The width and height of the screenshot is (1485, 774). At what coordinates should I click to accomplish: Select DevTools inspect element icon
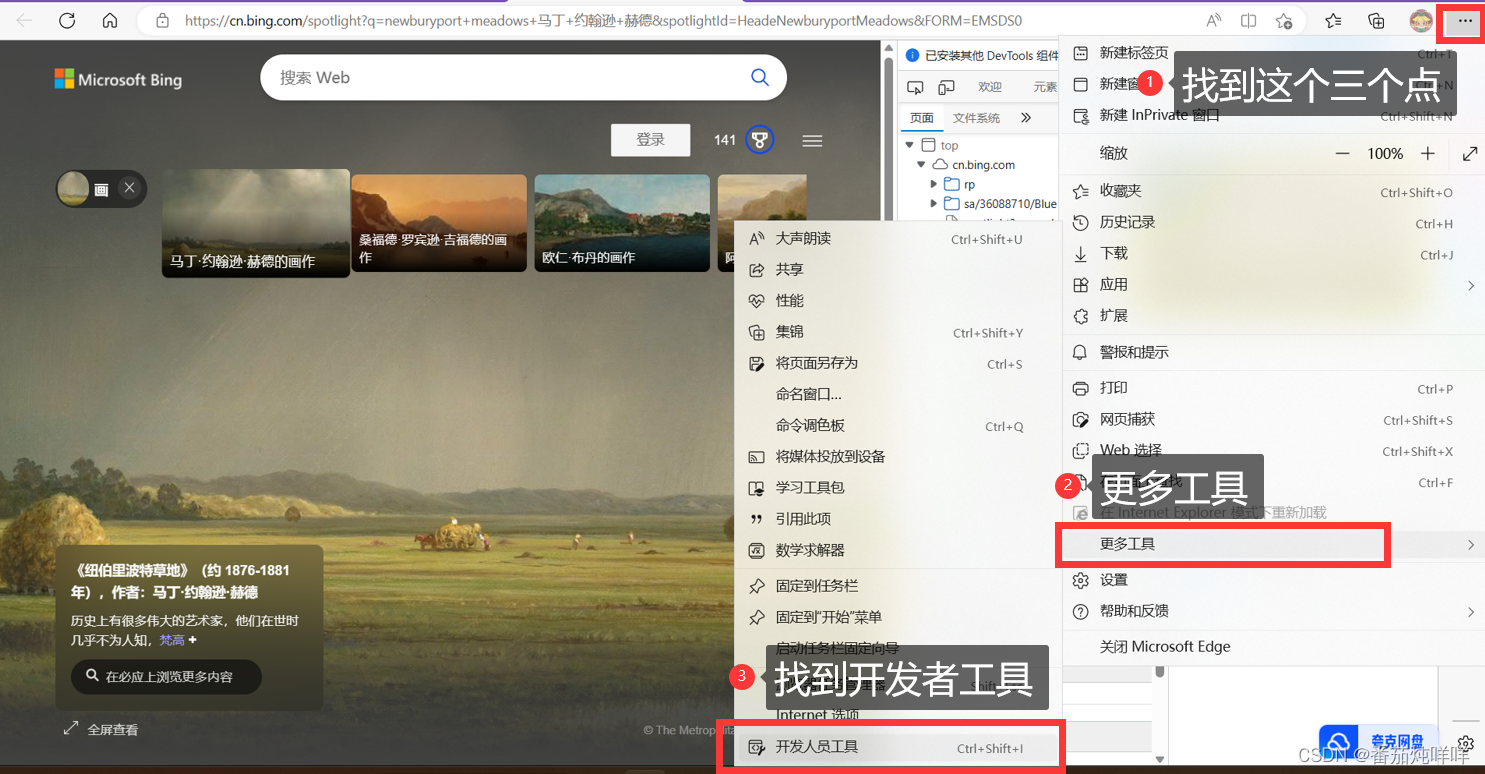[914, 87]
